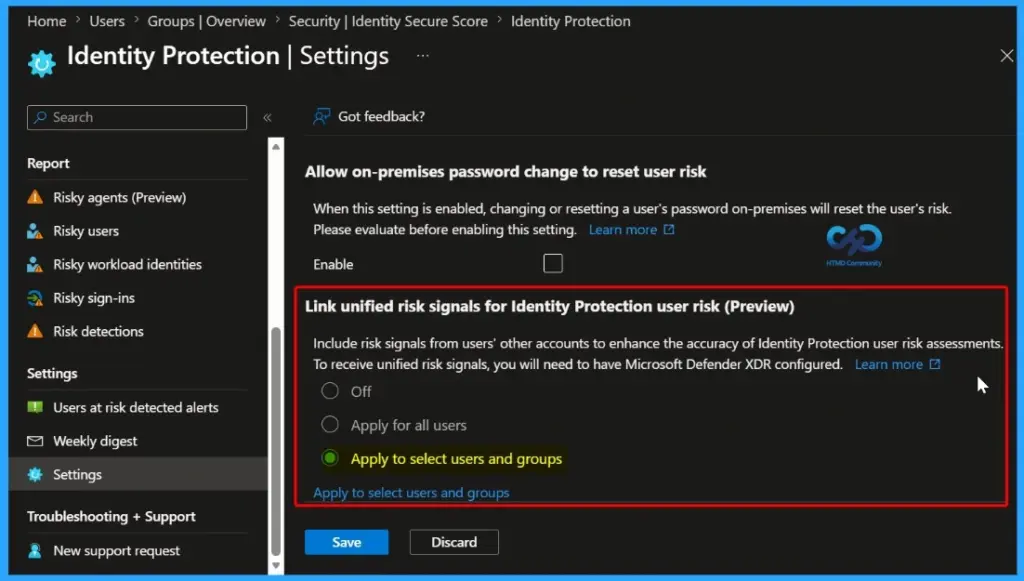Click external link icon after Defender XDR Learn more
Screen dimensions: 1024x581
(935, 364)
